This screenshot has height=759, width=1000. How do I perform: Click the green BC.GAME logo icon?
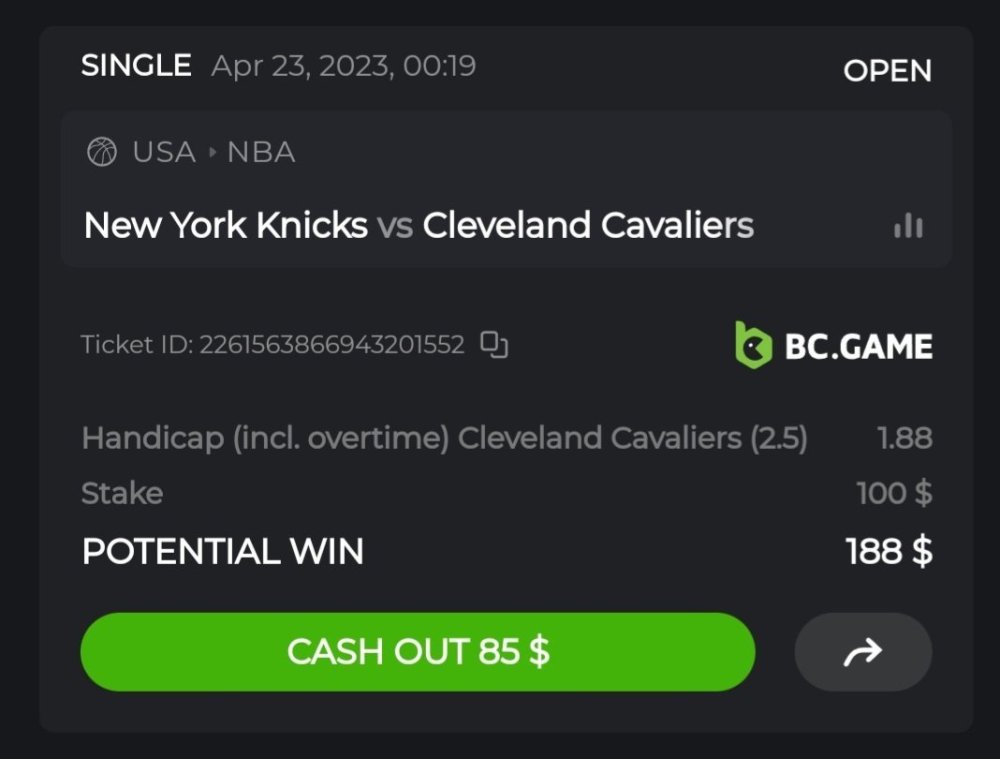[x=754, y=345]
